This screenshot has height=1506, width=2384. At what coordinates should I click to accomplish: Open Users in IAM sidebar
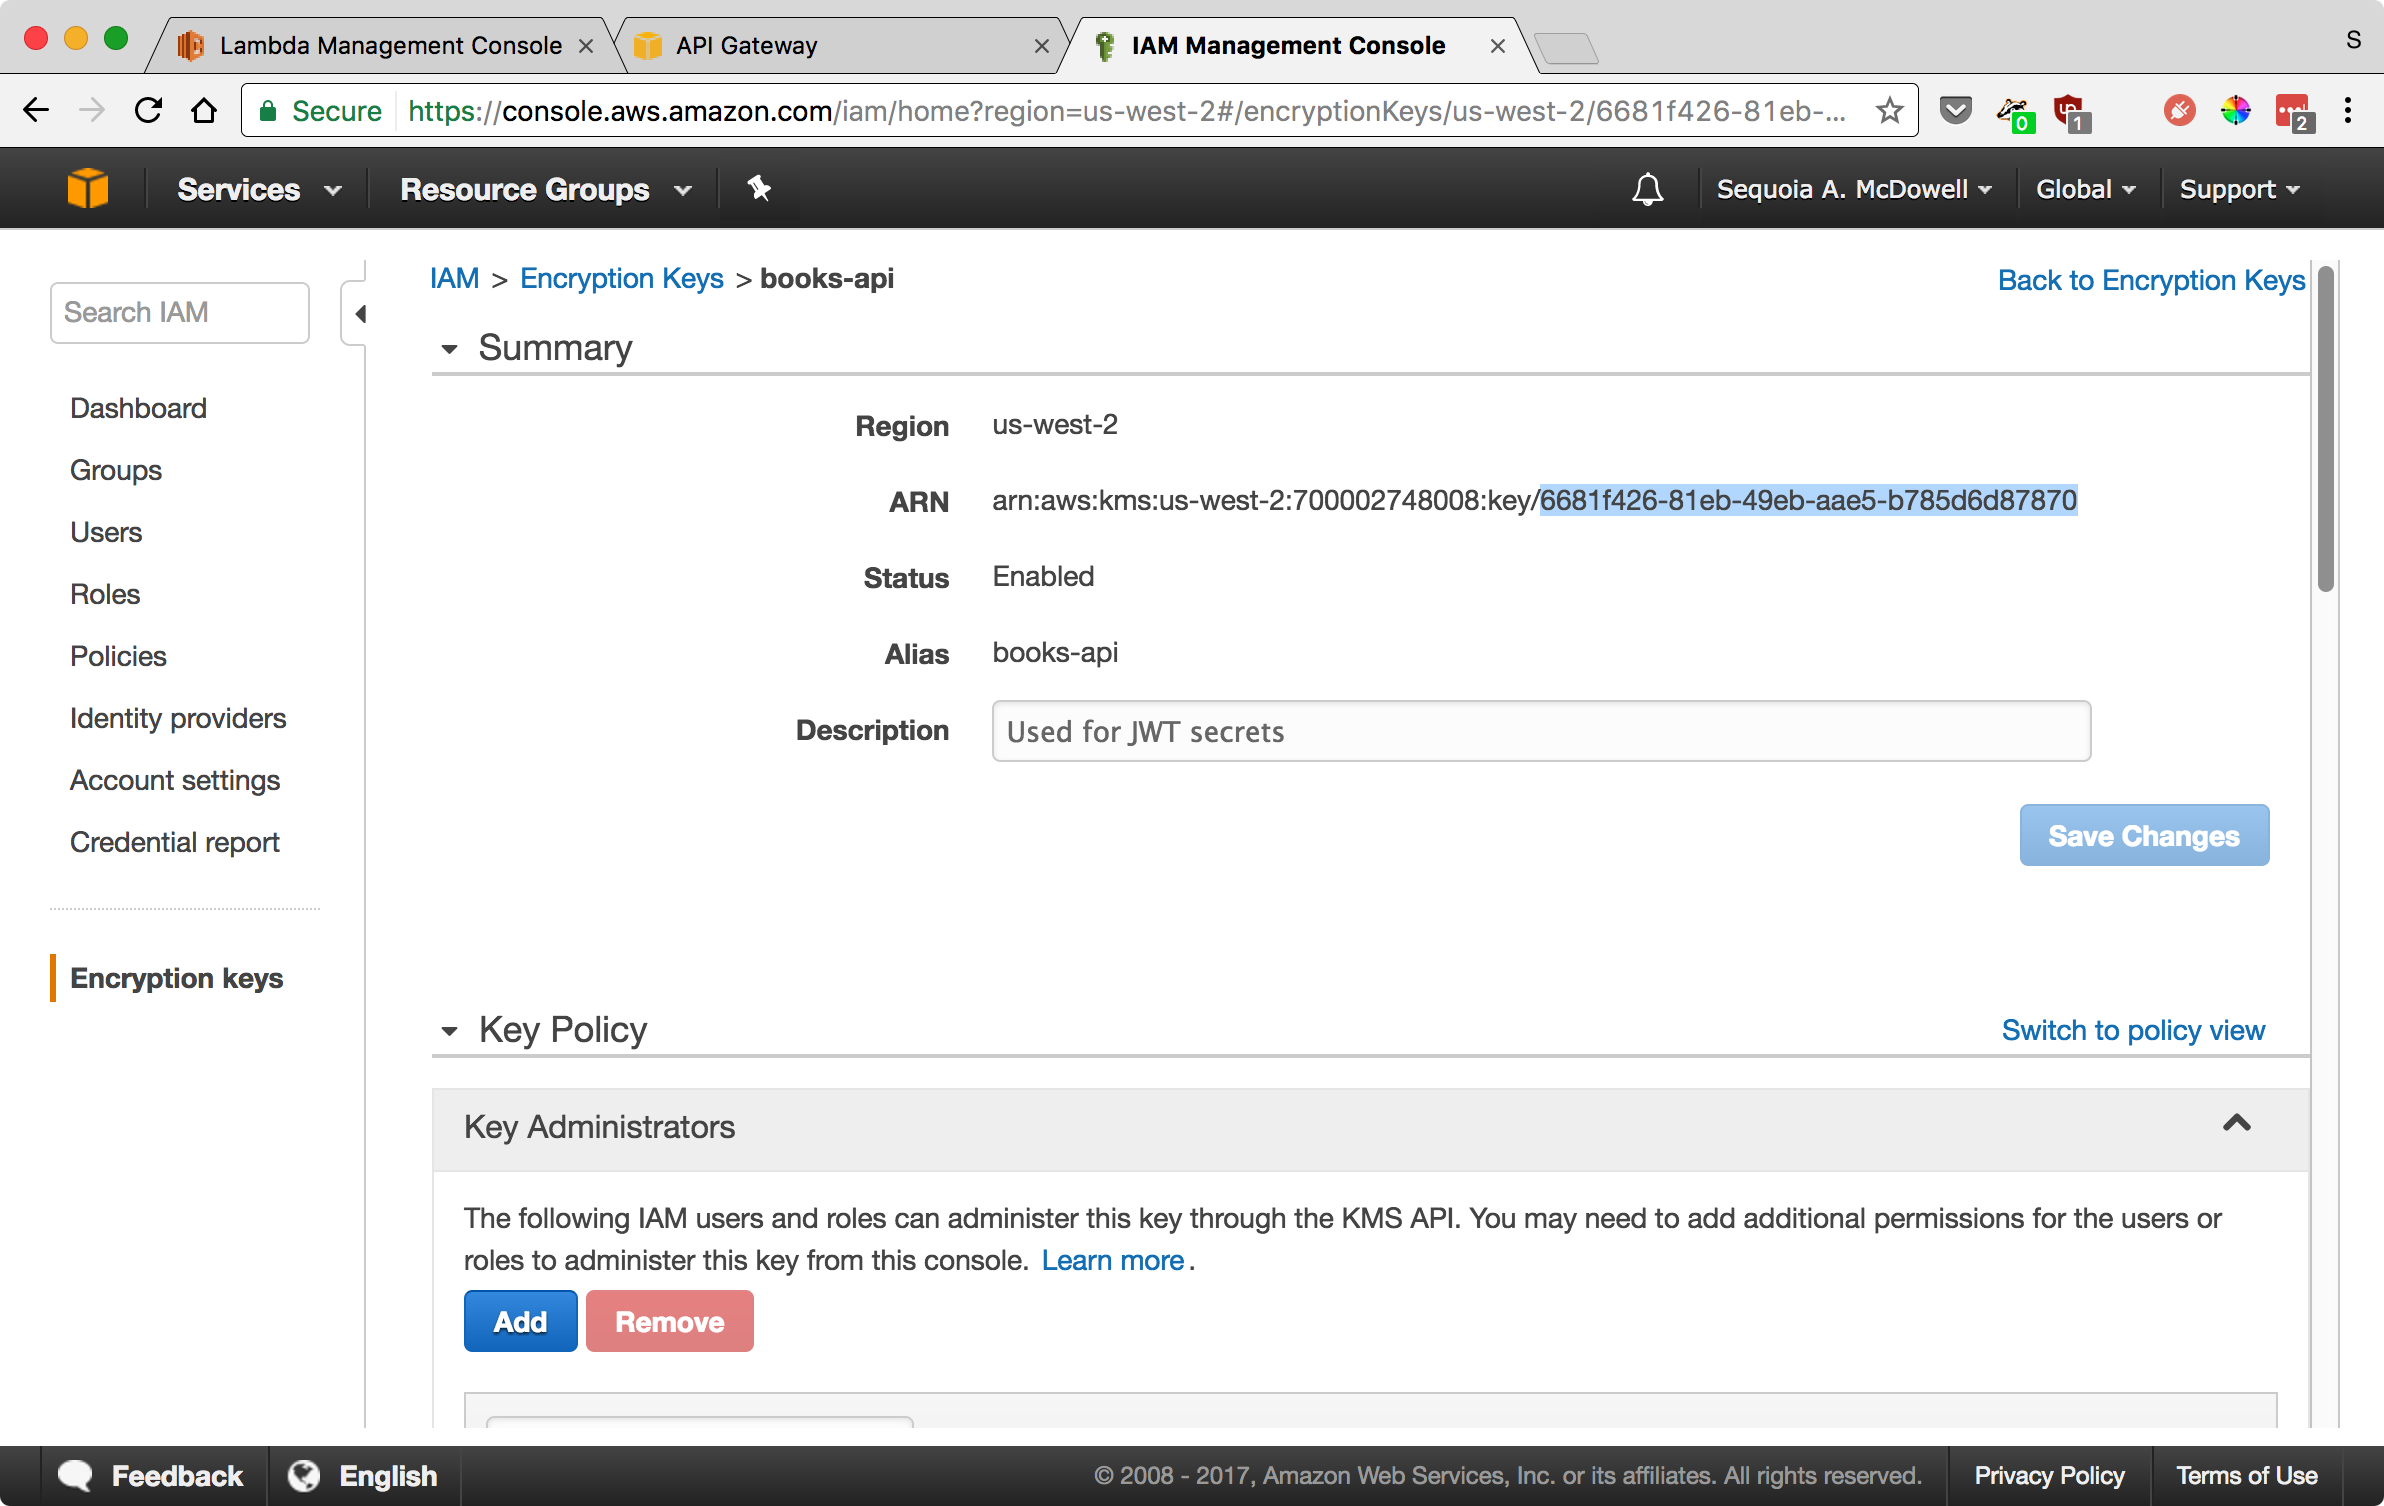(x=106, y=532)
